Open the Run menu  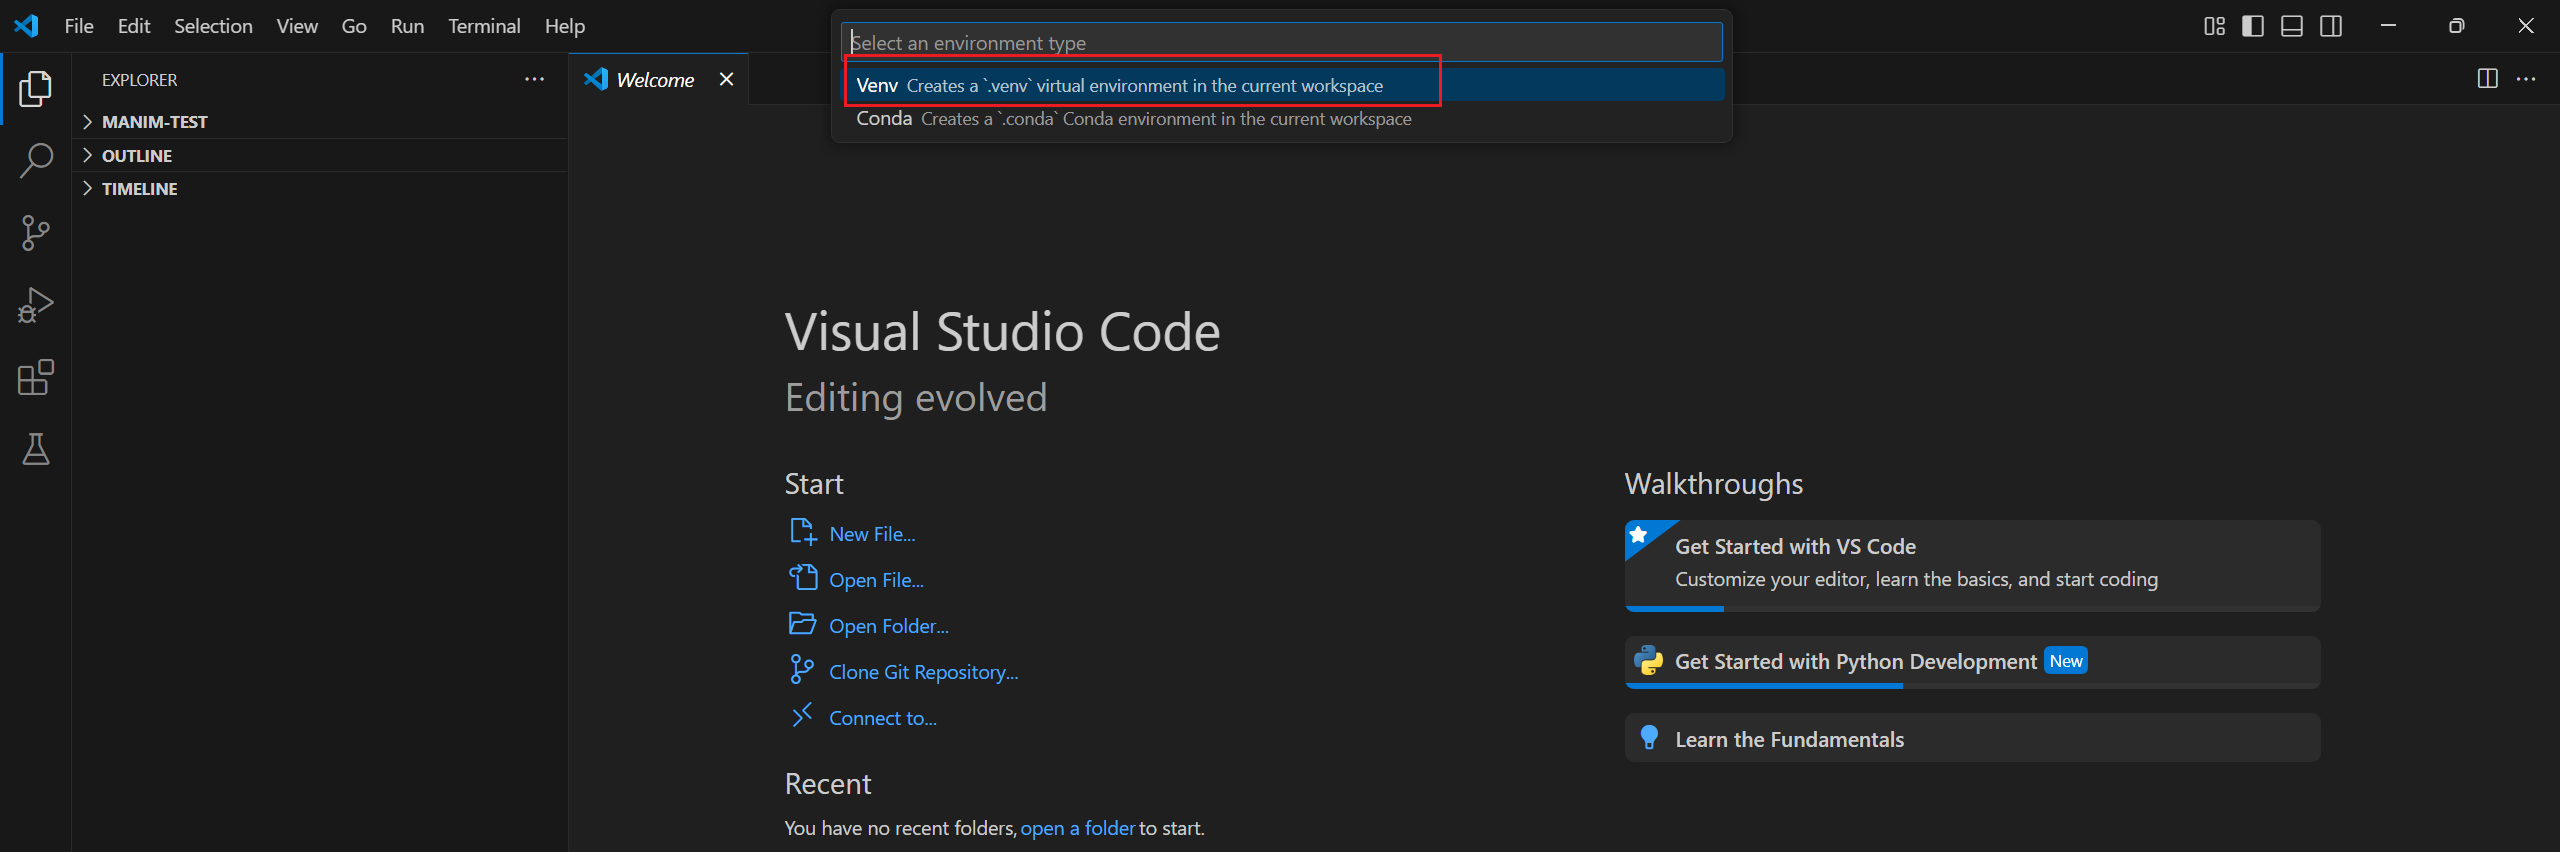pyautogui.click(x=407, y=26)
